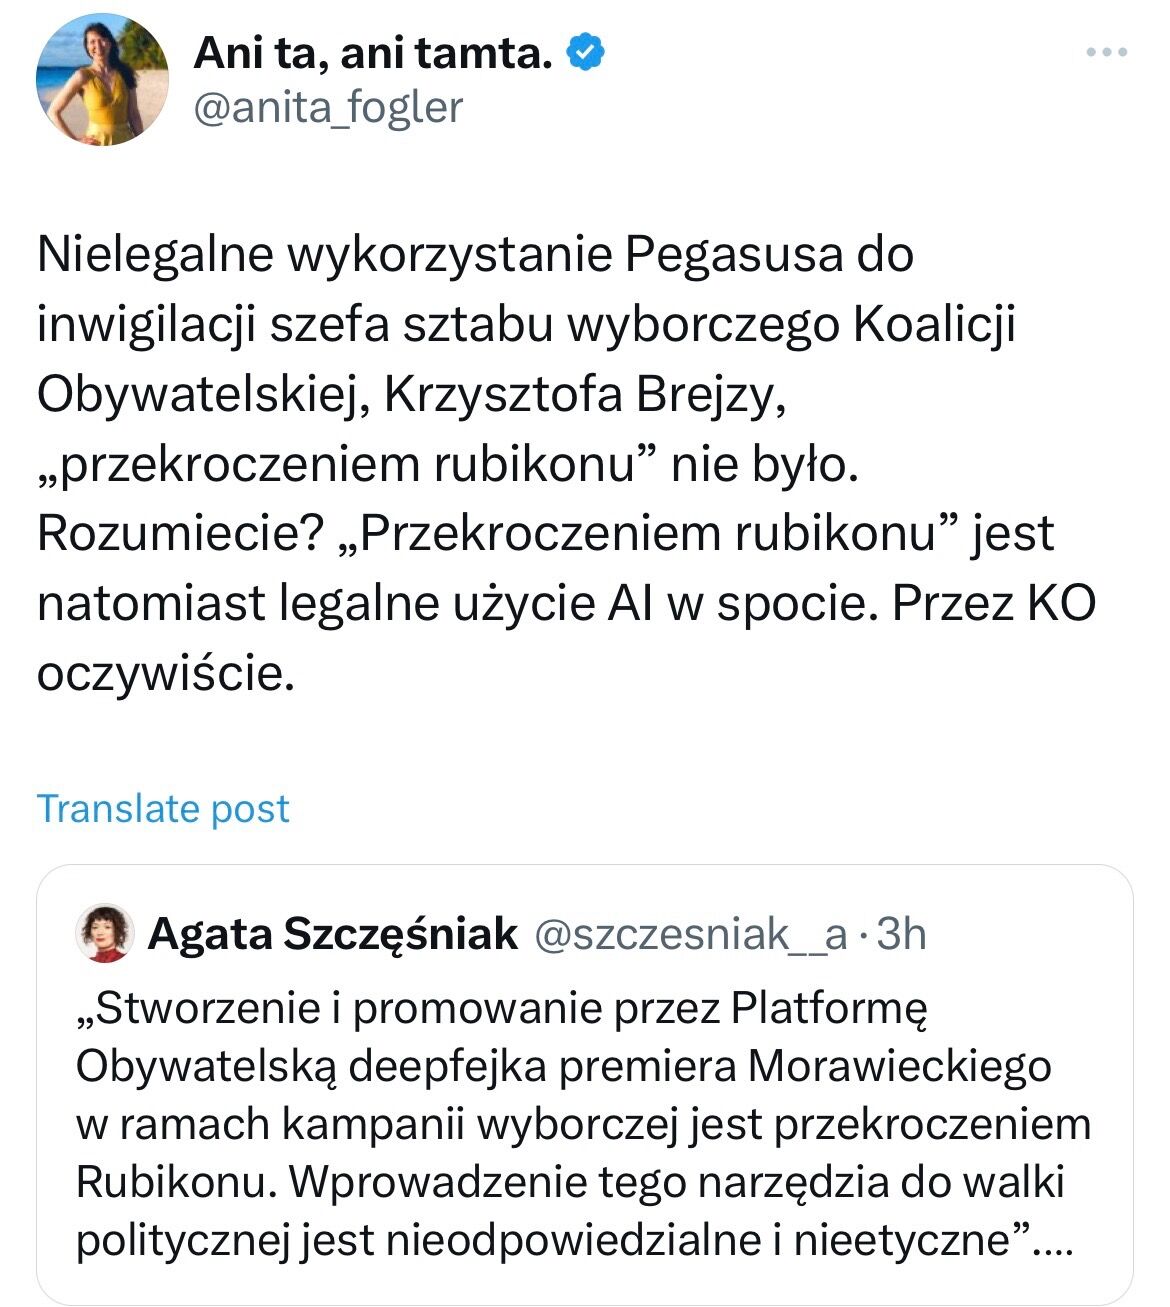Image resolution: width=1170 pixels, height=1307 pixels.
Task: Click Agata Szczęśniak's small avatar
Action: [105, 934]
